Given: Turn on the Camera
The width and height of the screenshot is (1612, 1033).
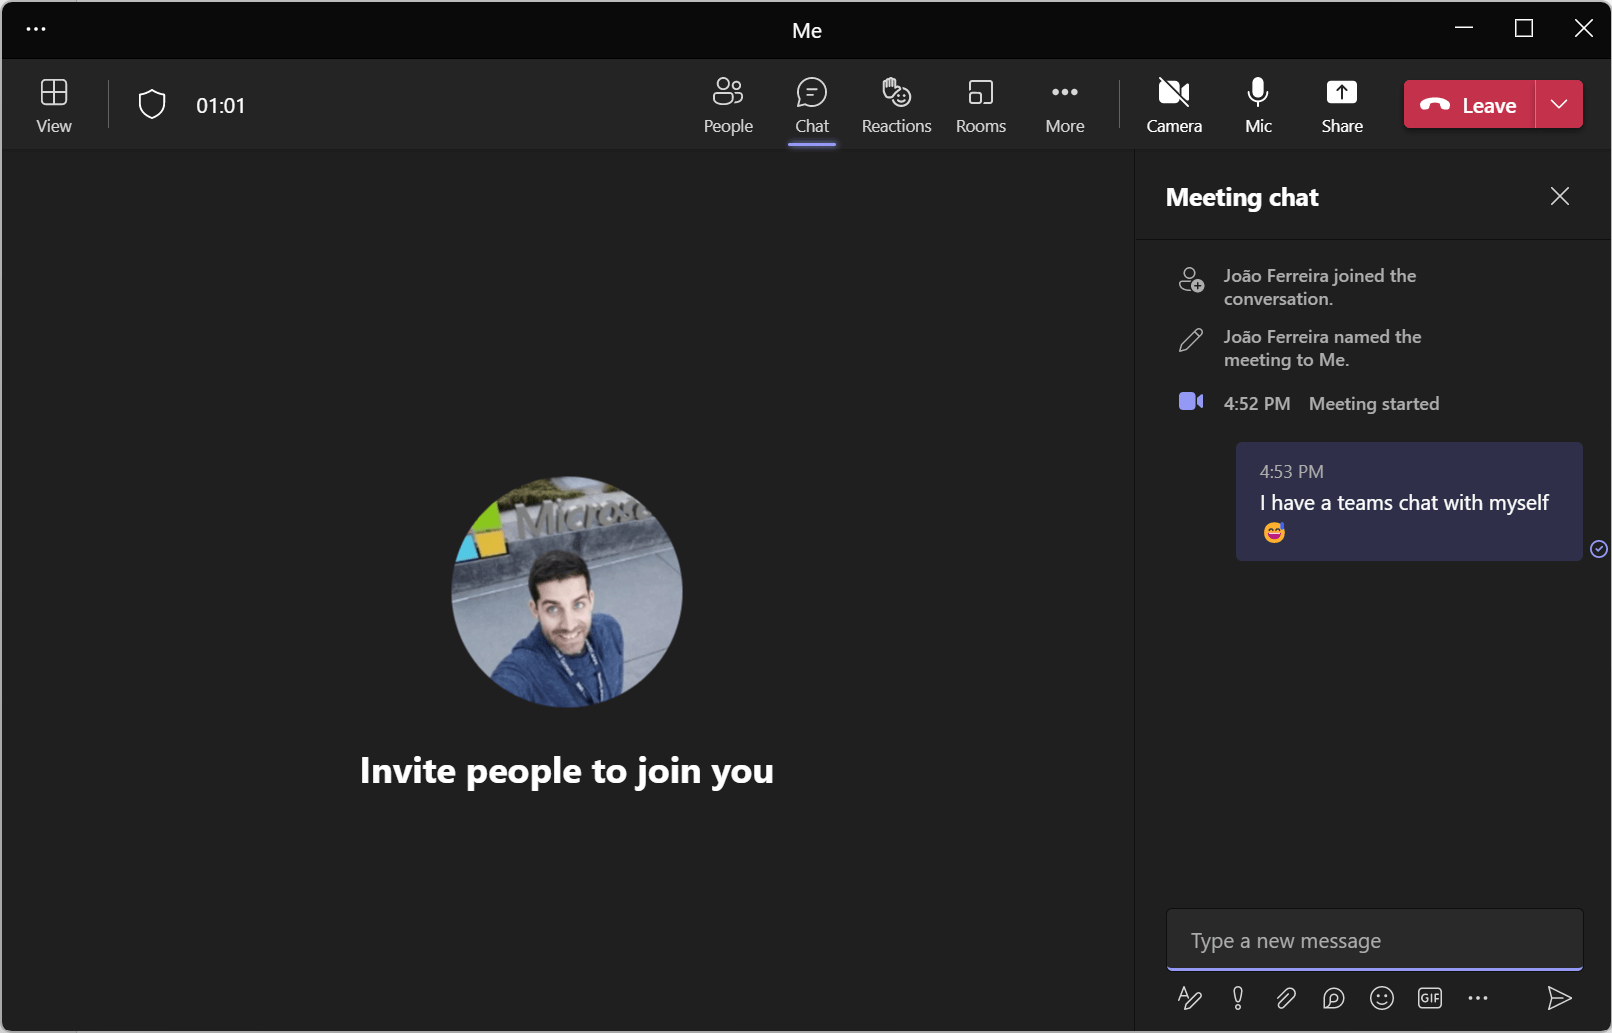Looking at the screenshot, I should tap(1174, 105).
